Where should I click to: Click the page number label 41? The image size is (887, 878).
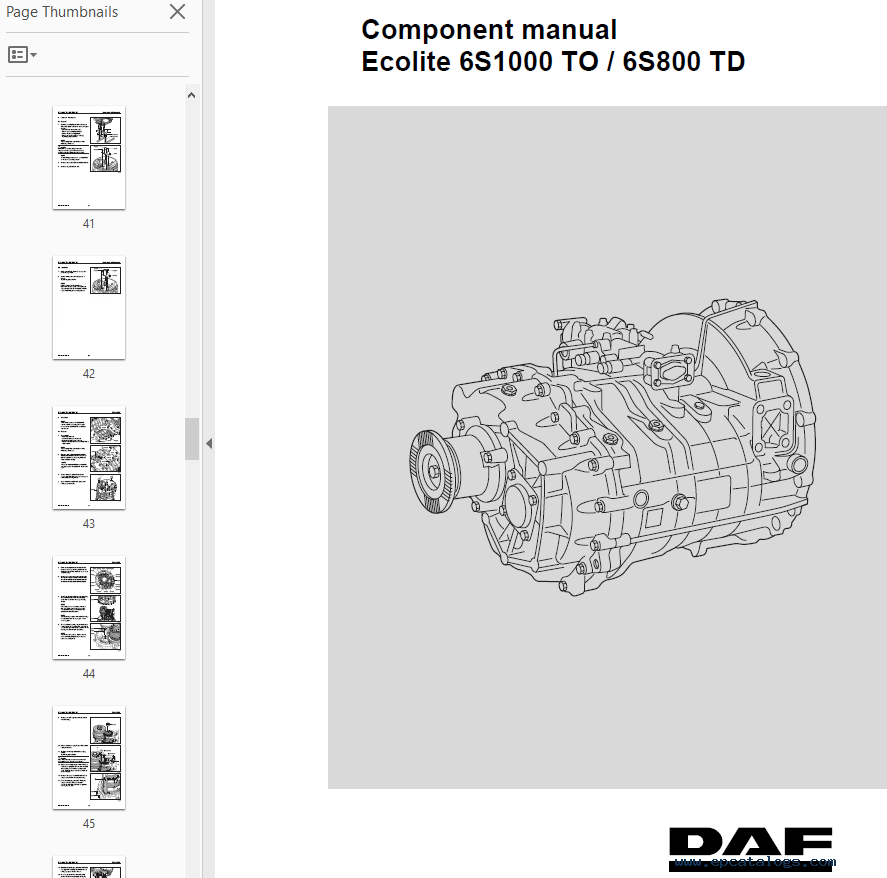89,224
